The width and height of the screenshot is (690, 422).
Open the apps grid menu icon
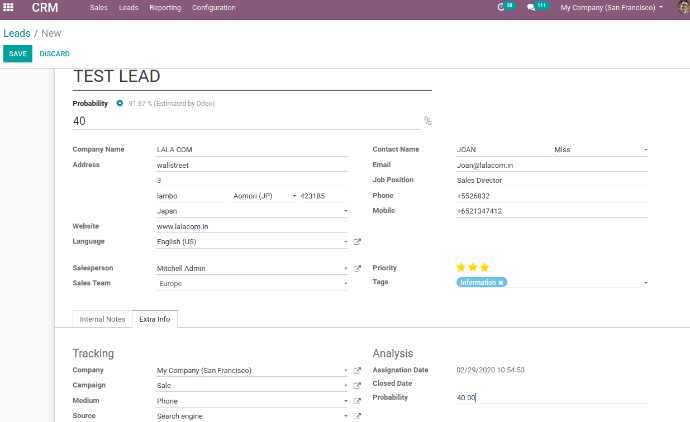(8, 7)
